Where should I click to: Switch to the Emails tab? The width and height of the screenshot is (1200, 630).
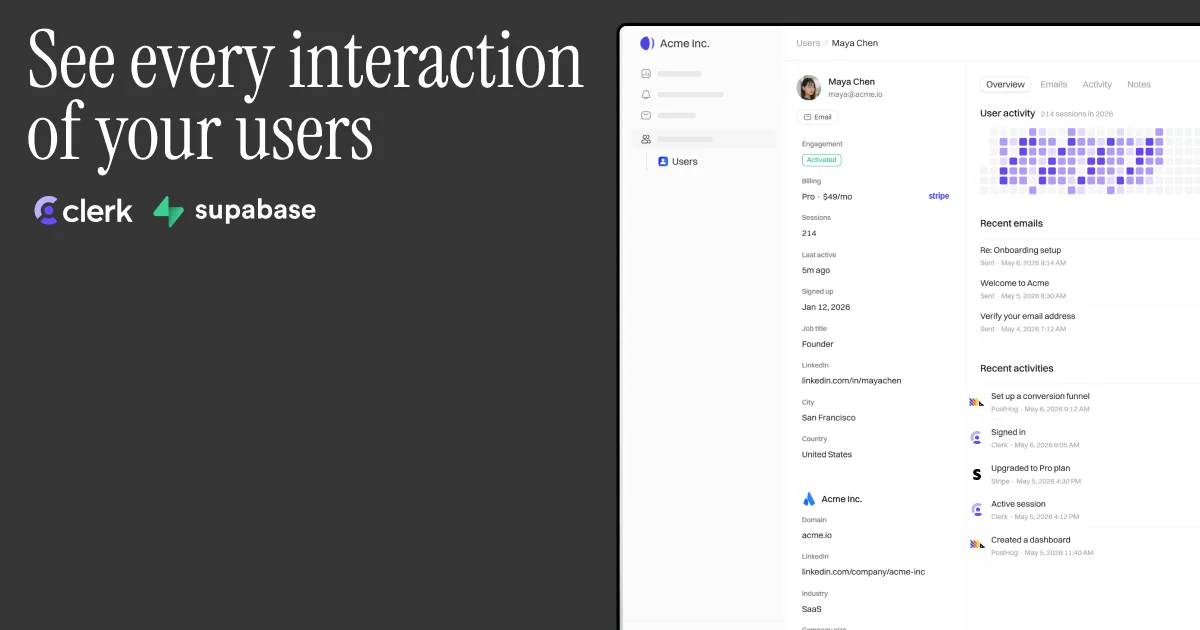click(x=1054, y=85)
